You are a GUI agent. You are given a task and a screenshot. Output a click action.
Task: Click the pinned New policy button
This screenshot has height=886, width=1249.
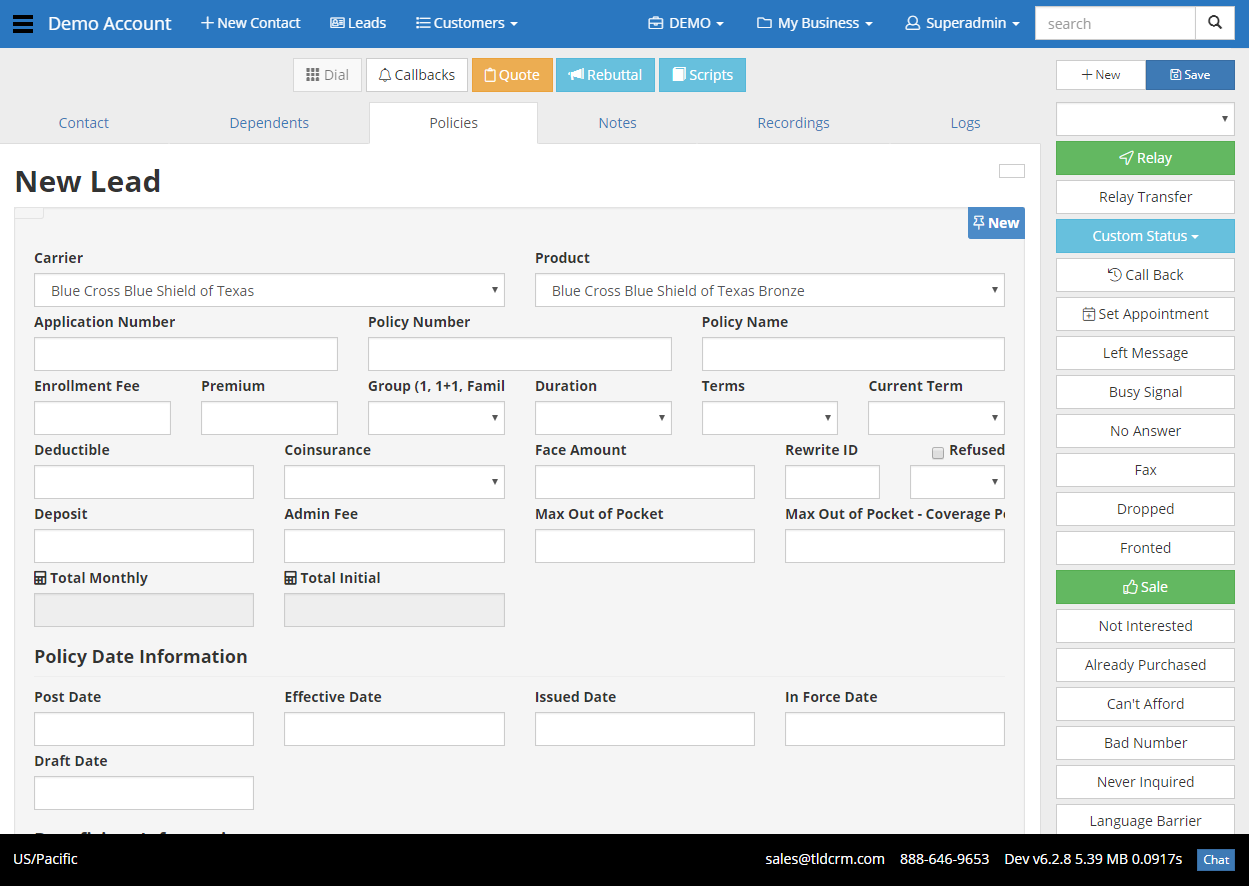(995, 222)
